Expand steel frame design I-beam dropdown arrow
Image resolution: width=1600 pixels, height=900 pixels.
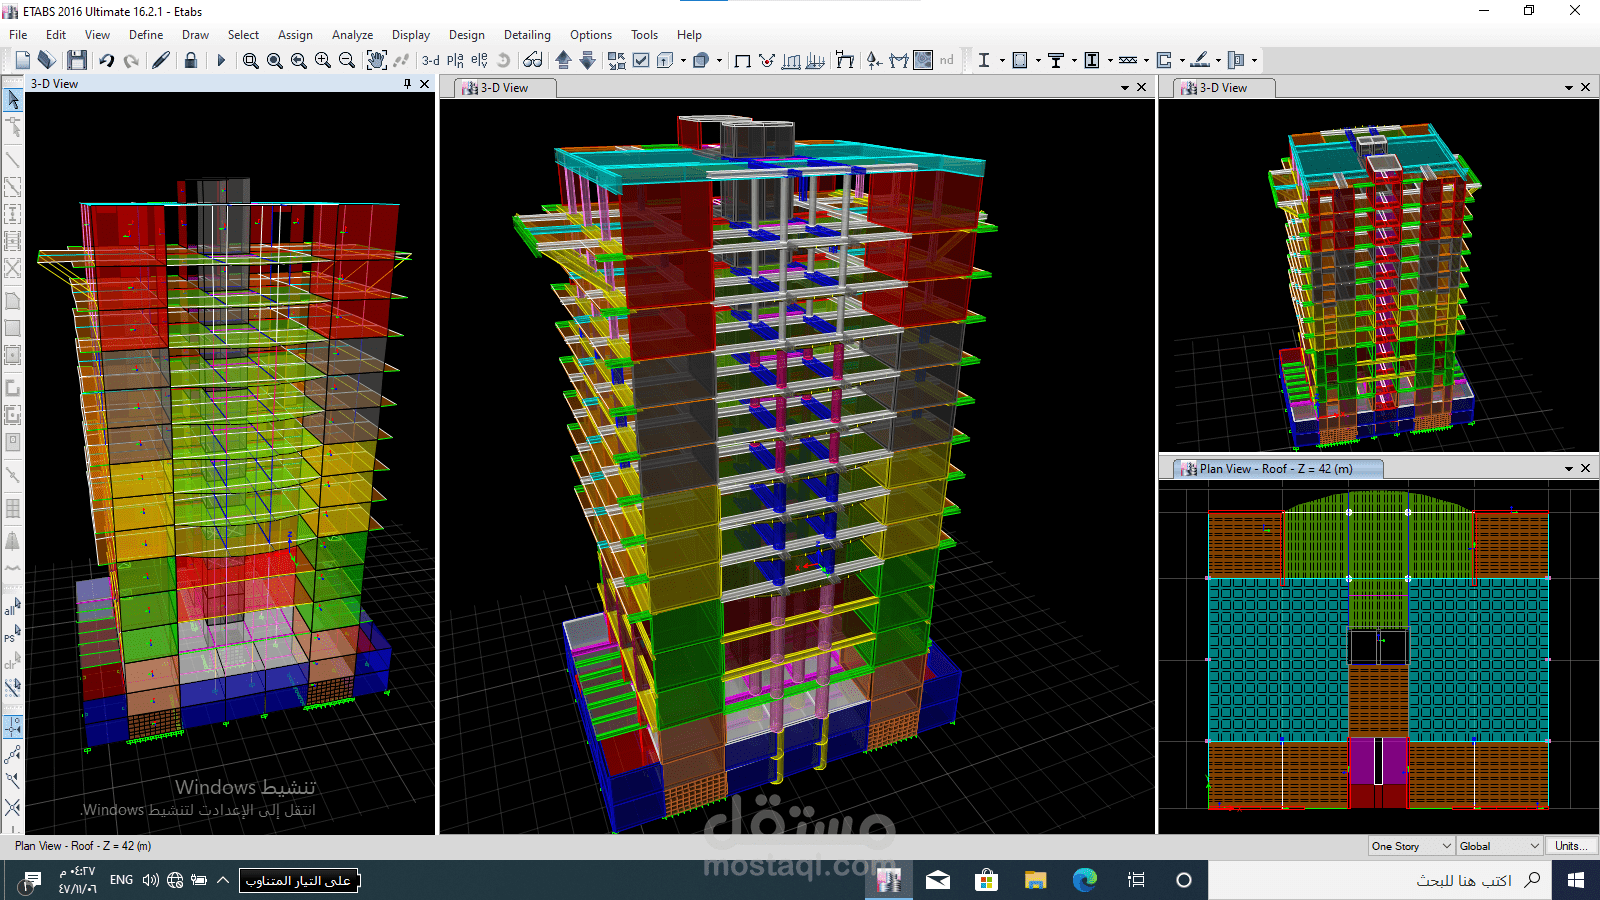pos(1002,60)
